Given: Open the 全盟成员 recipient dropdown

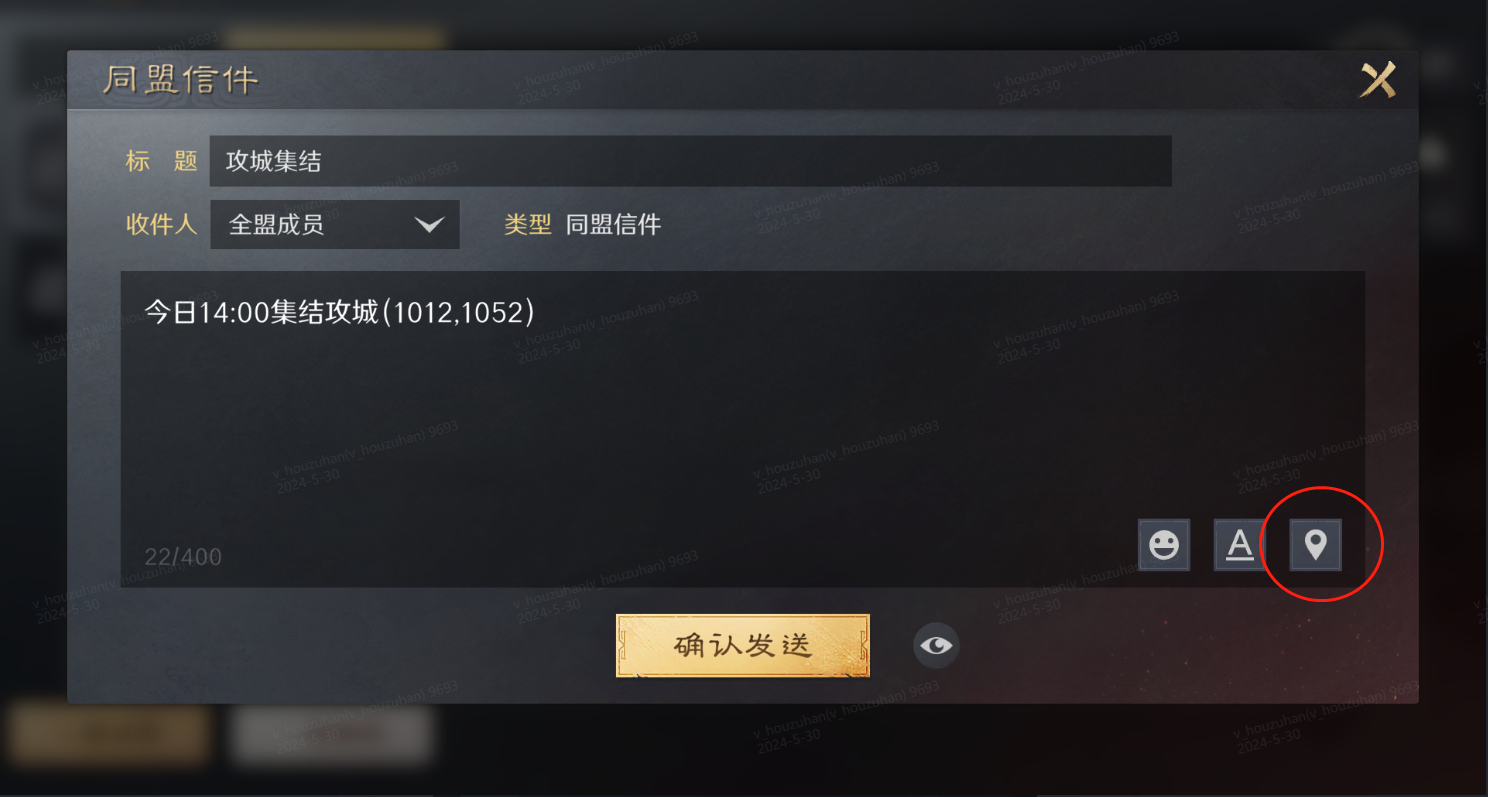Looking at the screenshot, I should coord(335,224).
